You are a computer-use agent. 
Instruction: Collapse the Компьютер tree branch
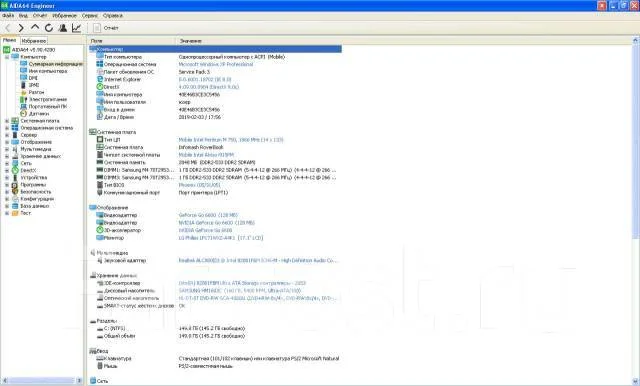[x=7, y=57]
